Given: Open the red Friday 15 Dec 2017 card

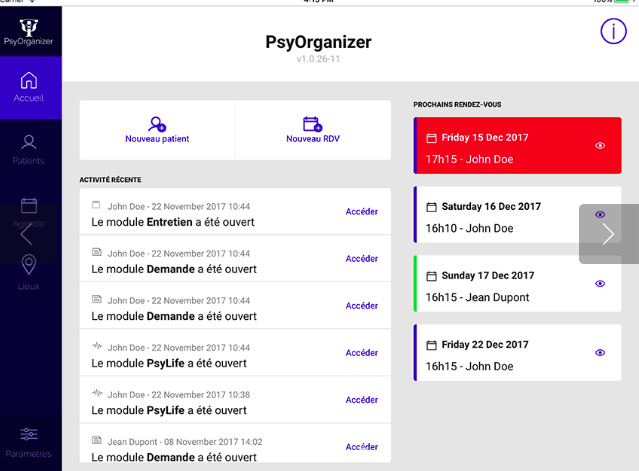Looking at the screenshot, I should click(x=518, y=145).
